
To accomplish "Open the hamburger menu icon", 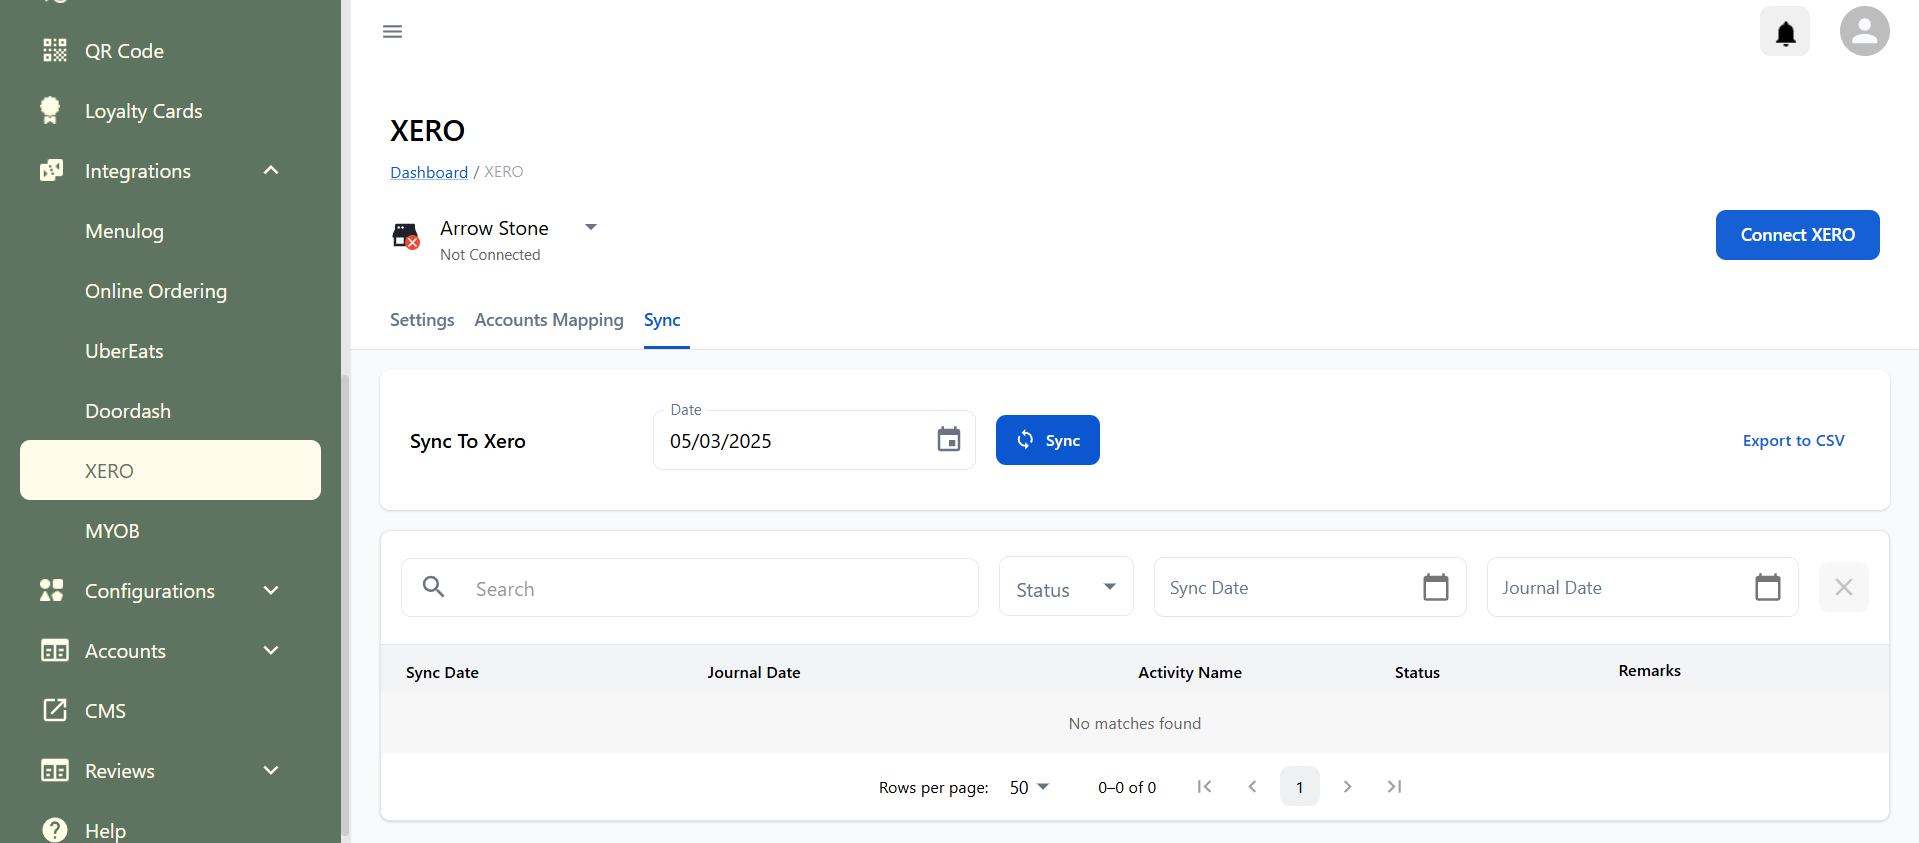I will (392, 32).
